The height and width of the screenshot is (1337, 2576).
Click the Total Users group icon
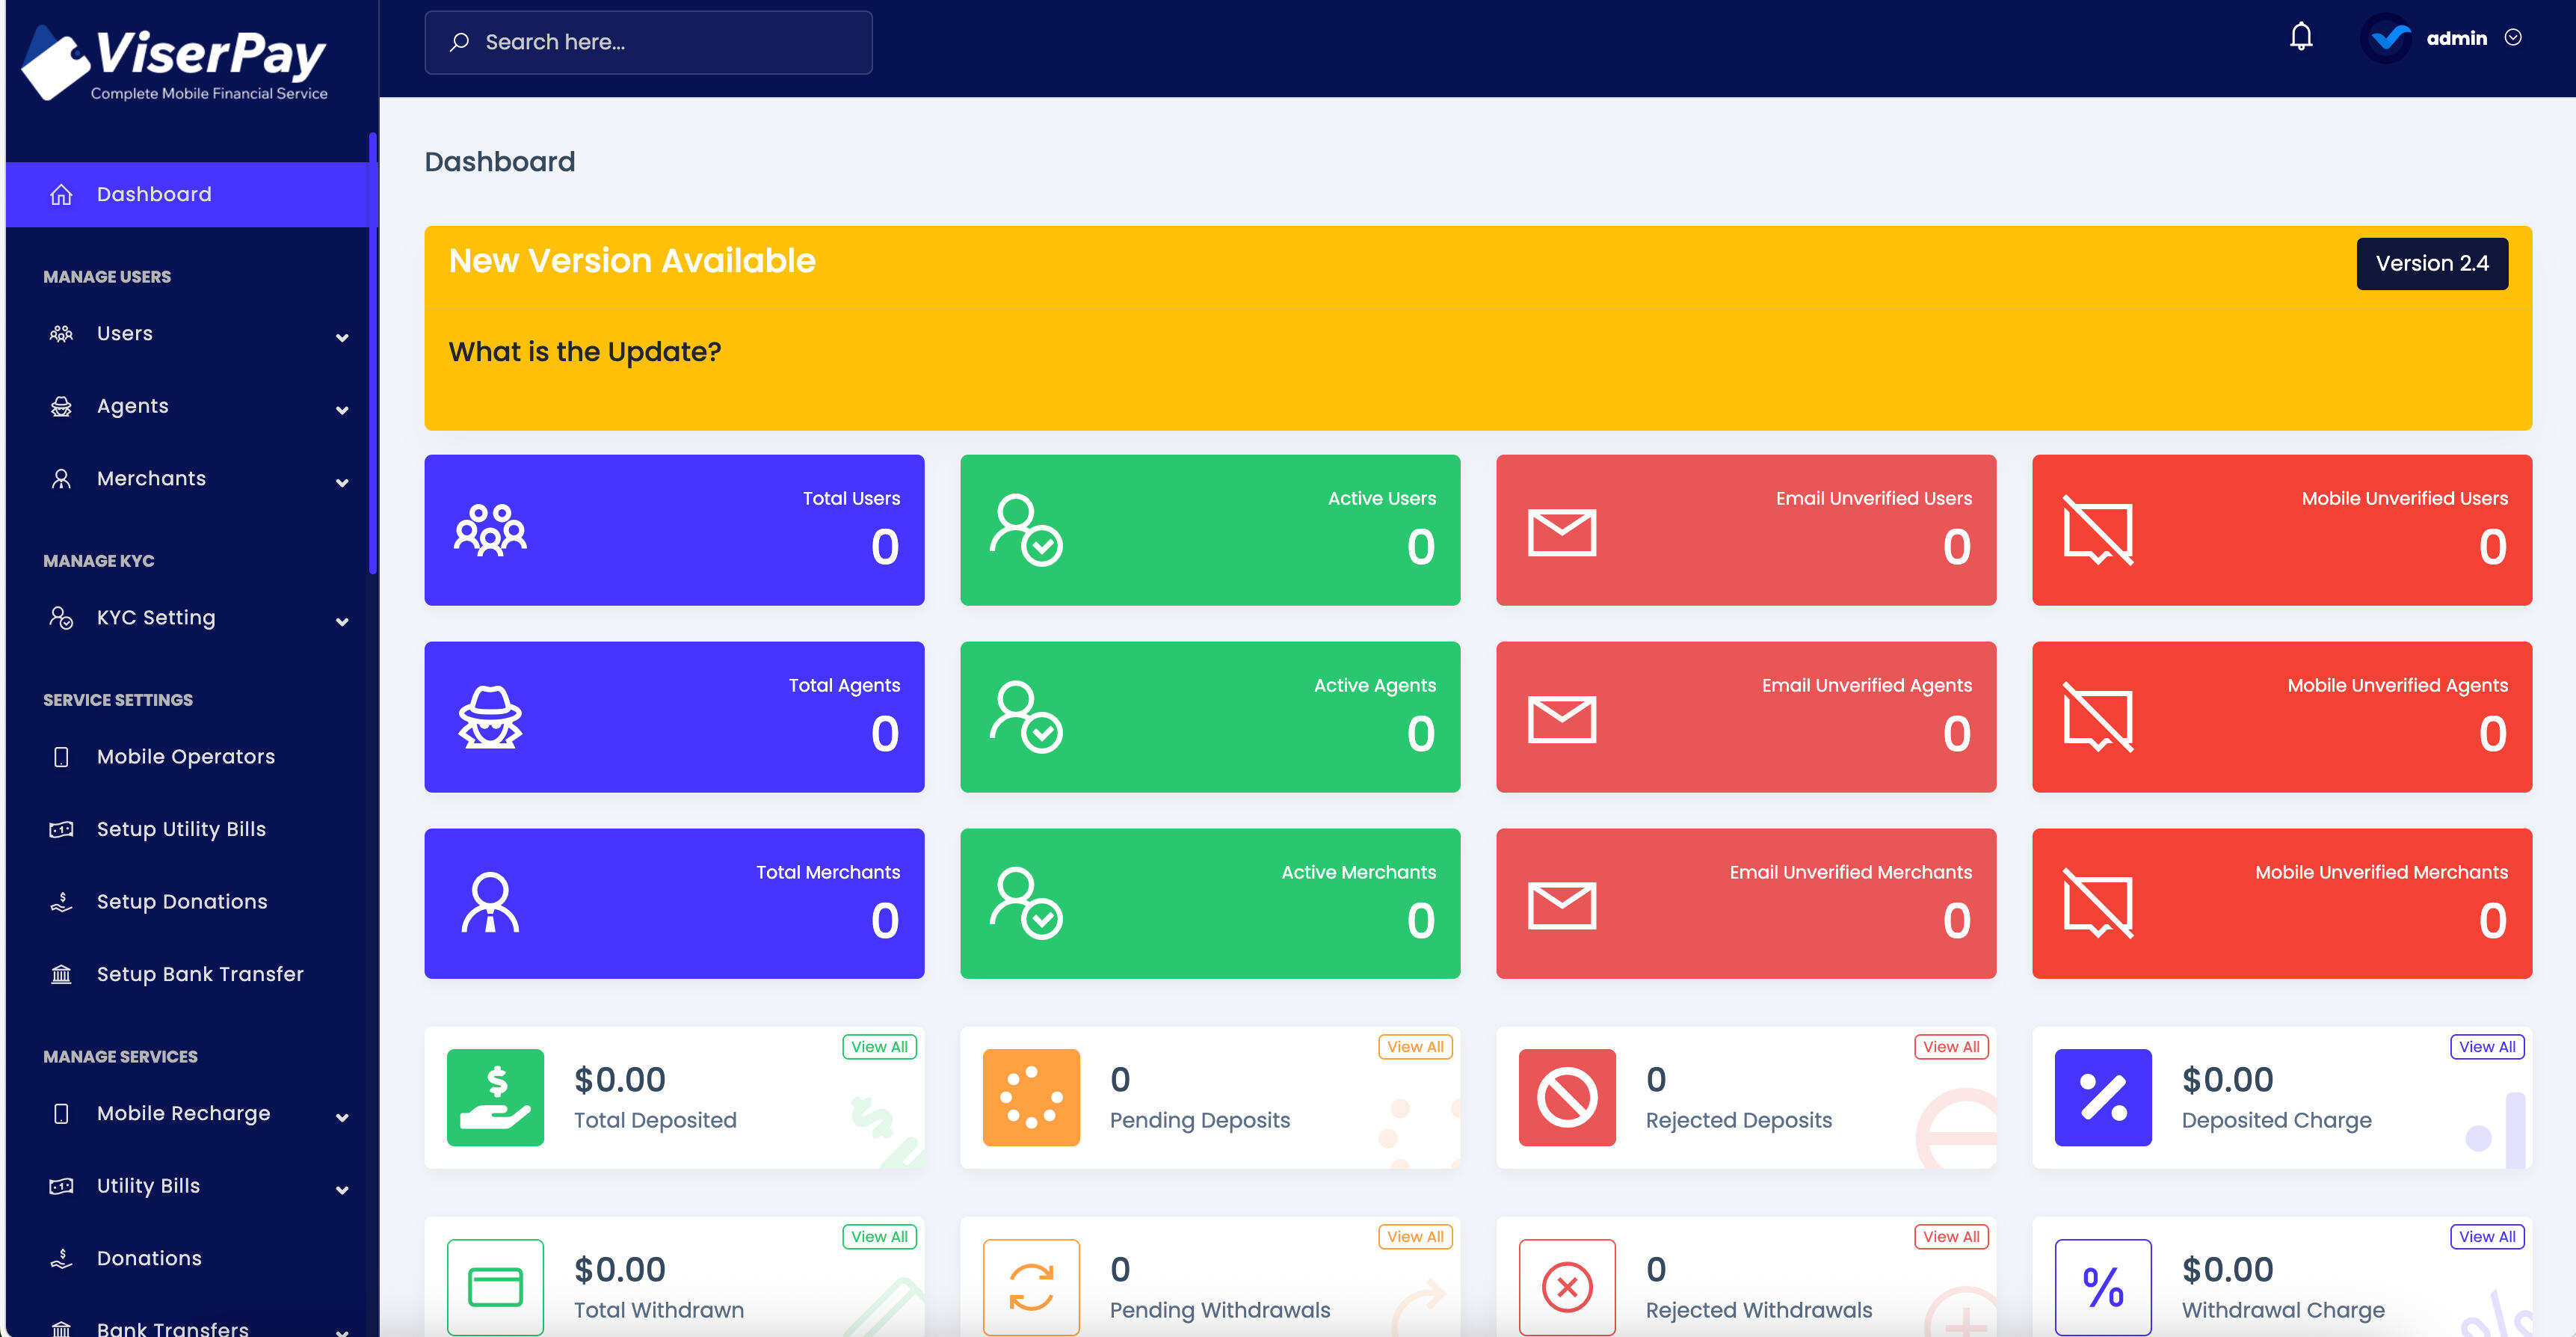[x=490, y=530]
